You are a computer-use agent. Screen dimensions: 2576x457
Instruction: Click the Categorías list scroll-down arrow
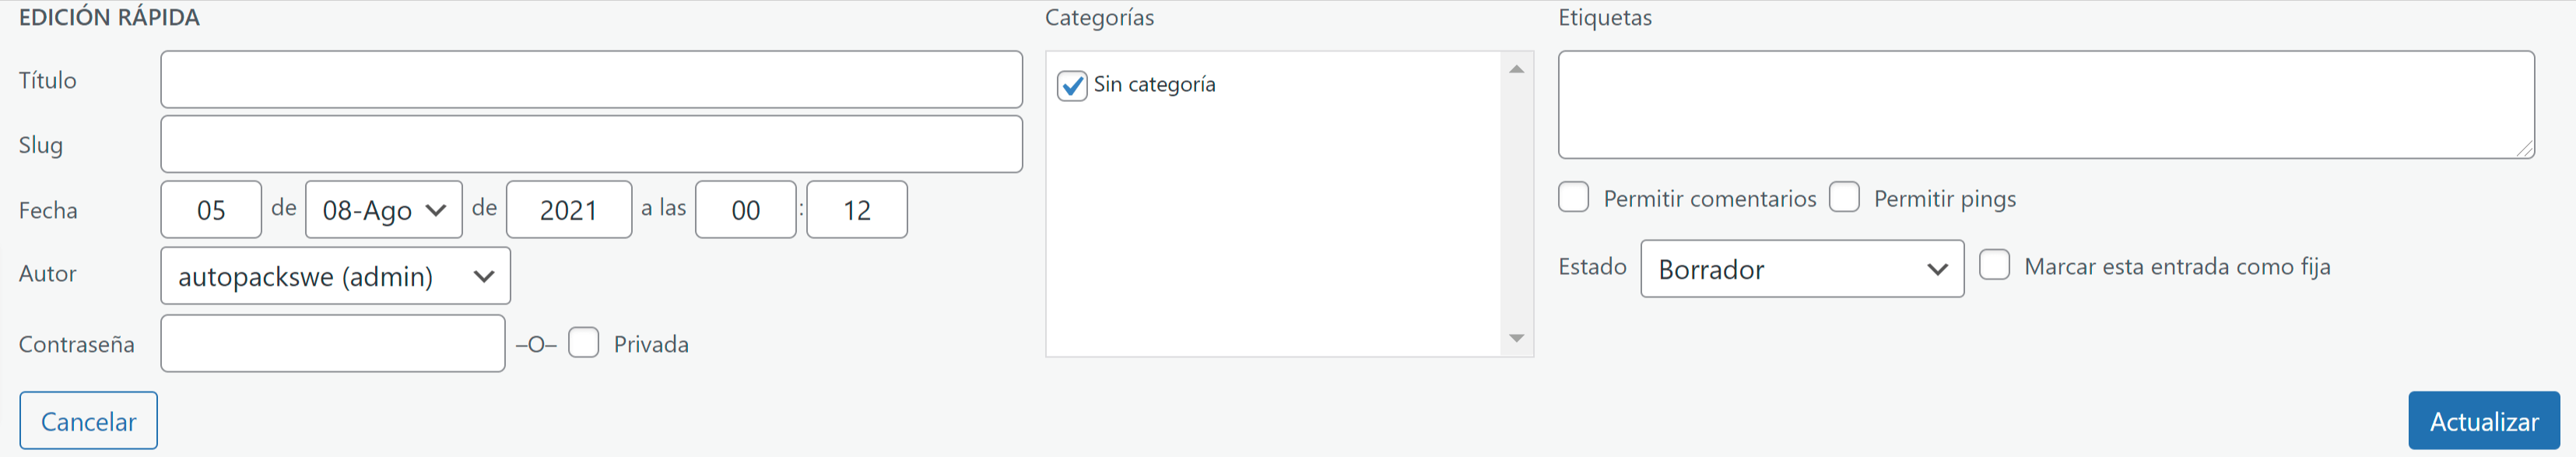[1516, 339]
